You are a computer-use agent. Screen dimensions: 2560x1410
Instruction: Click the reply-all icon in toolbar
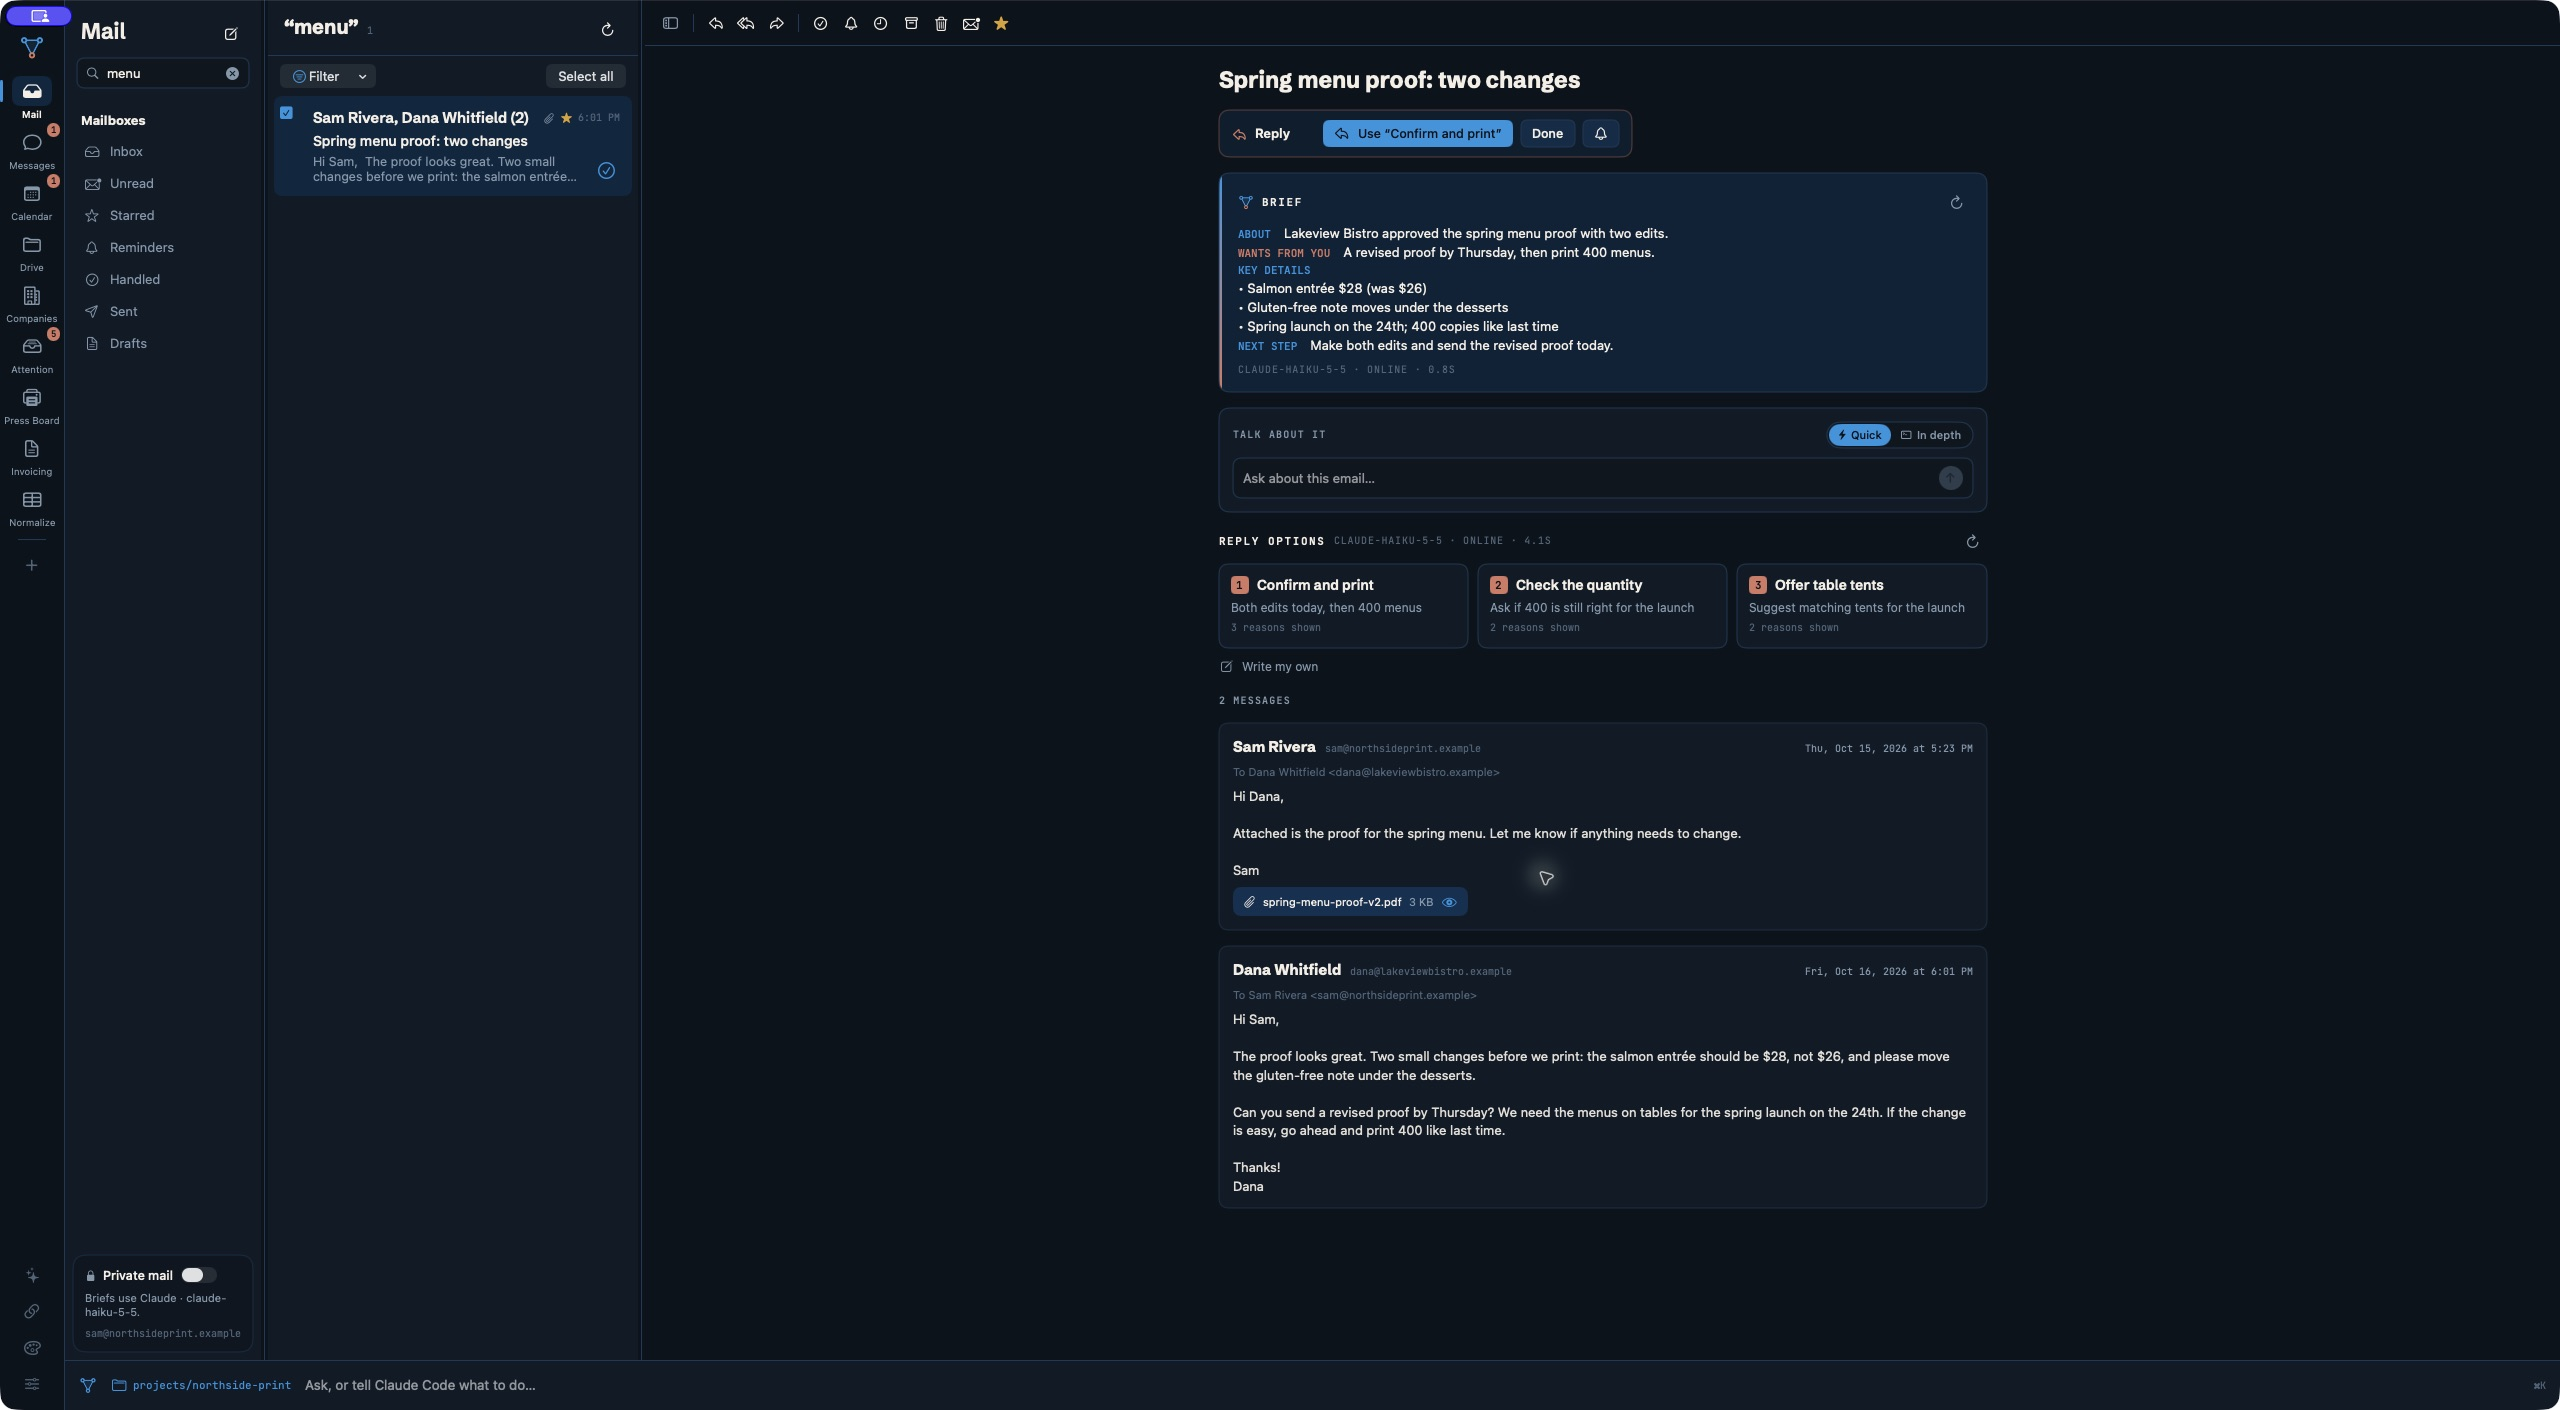[x=746, y=23]
